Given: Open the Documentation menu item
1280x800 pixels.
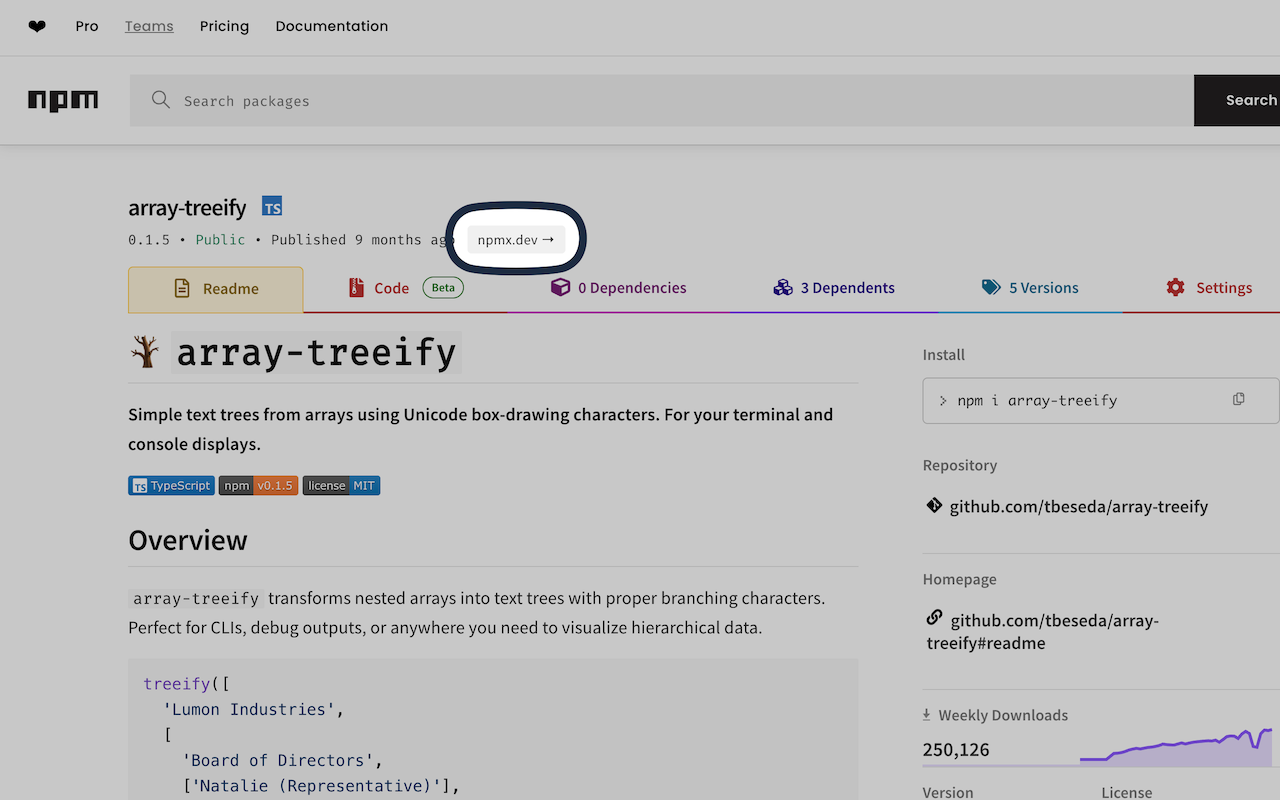Looking at the screenshot, I should pos(331,26).
